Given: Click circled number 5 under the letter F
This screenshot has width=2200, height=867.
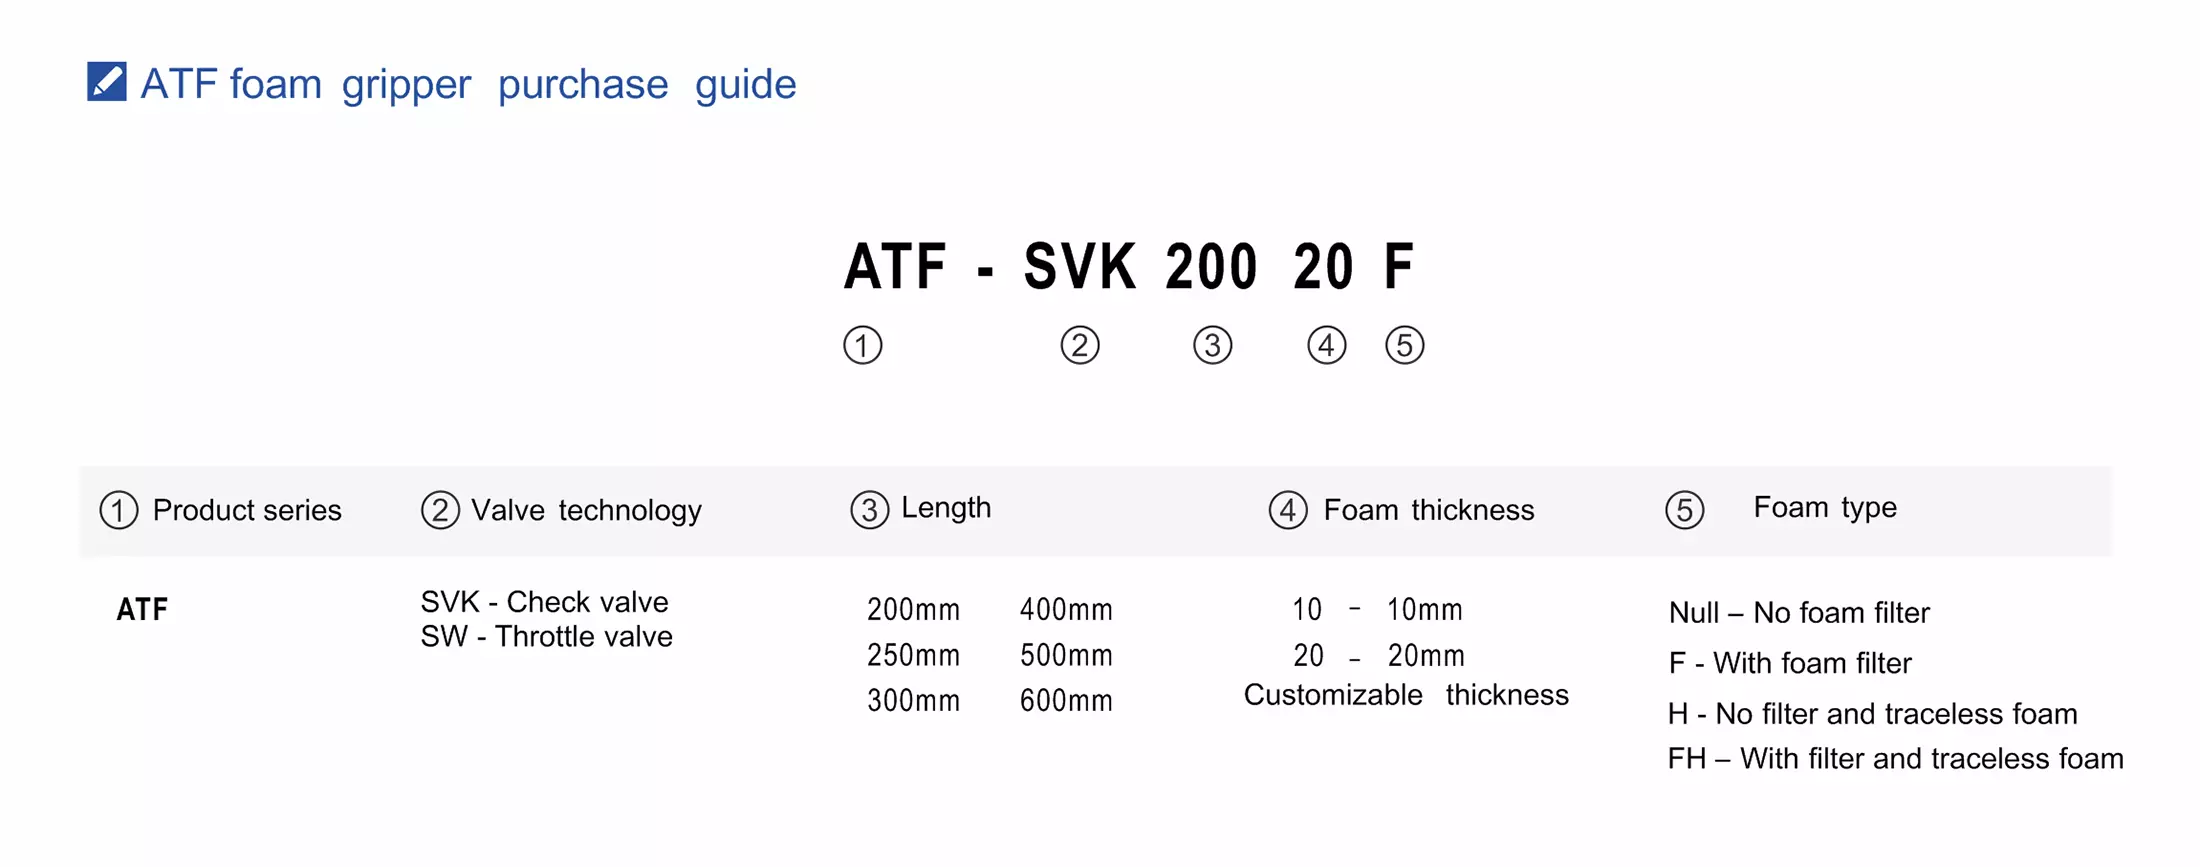Looking at the screenshot, I should pos(1404,346).
